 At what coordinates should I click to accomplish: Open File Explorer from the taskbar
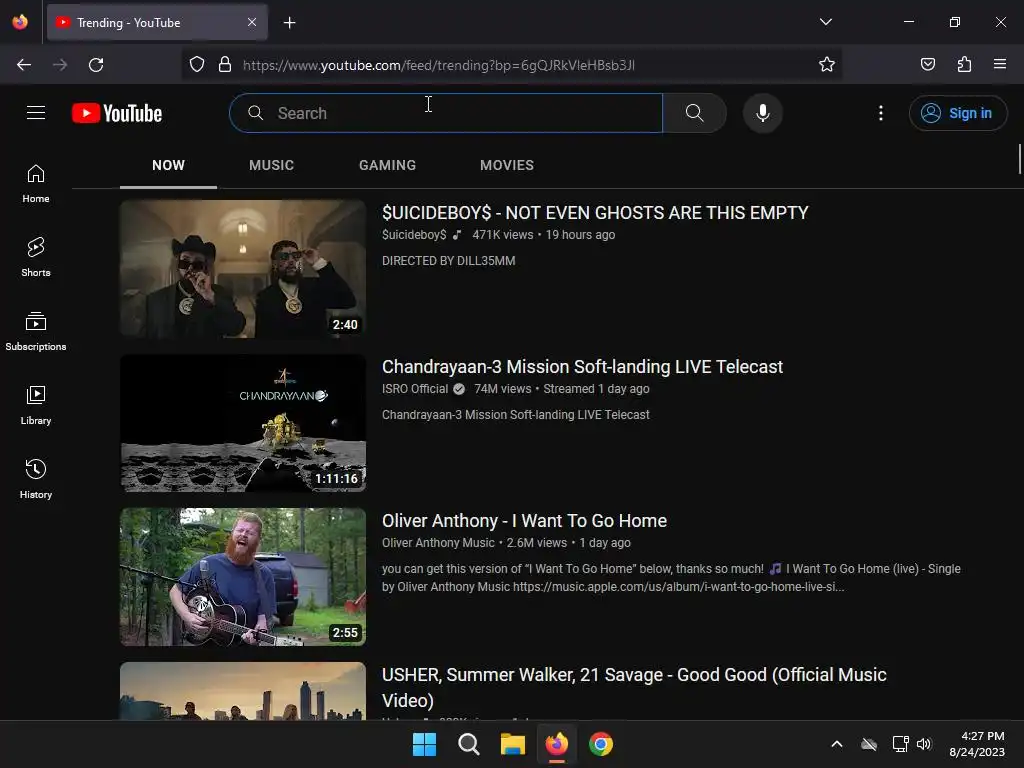click(513, 744)
